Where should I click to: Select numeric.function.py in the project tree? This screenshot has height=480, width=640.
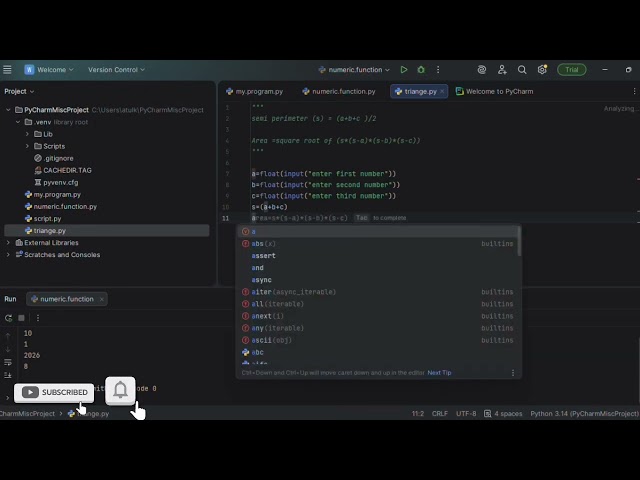61,207
